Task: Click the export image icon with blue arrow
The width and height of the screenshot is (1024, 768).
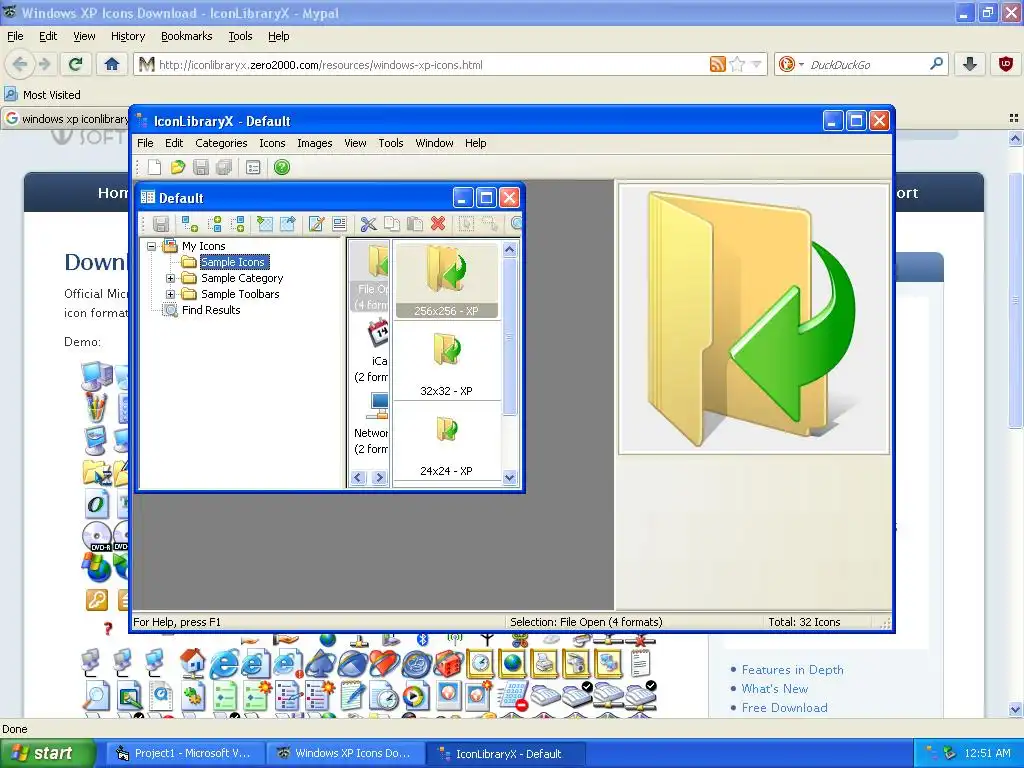Action: coord(287,224)
